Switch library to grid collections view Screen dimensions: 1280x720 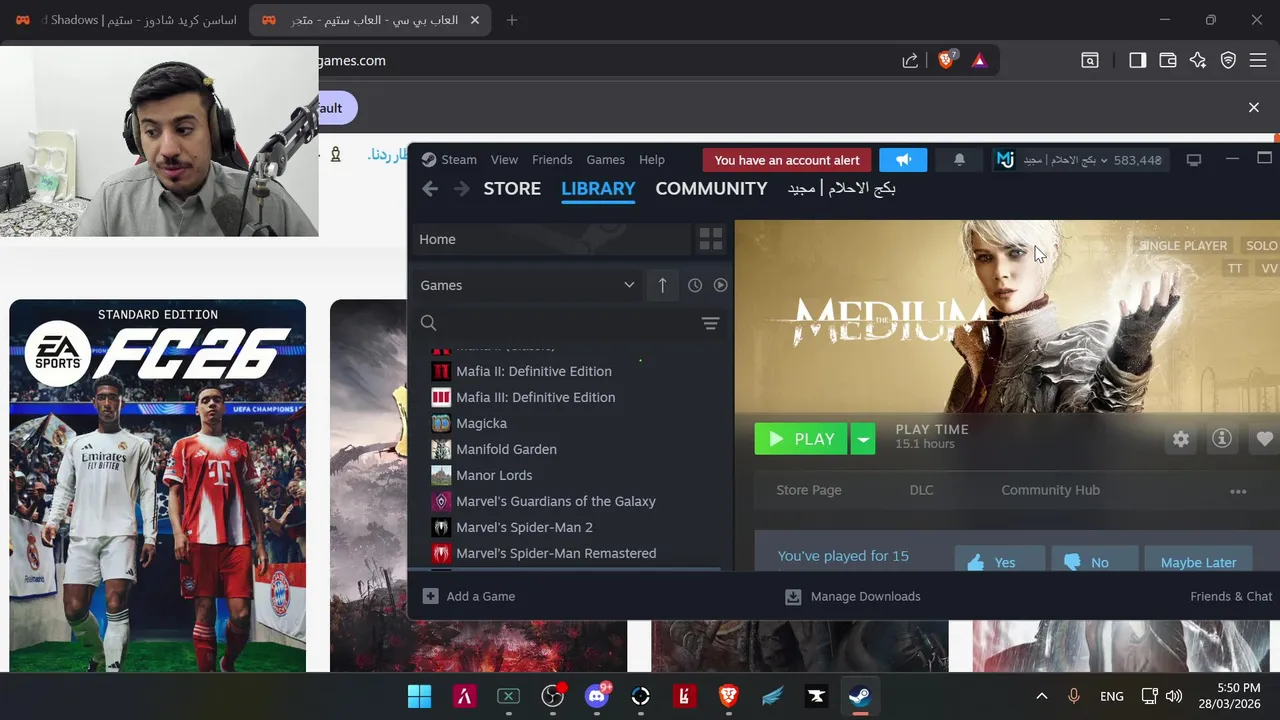[711, 239]
